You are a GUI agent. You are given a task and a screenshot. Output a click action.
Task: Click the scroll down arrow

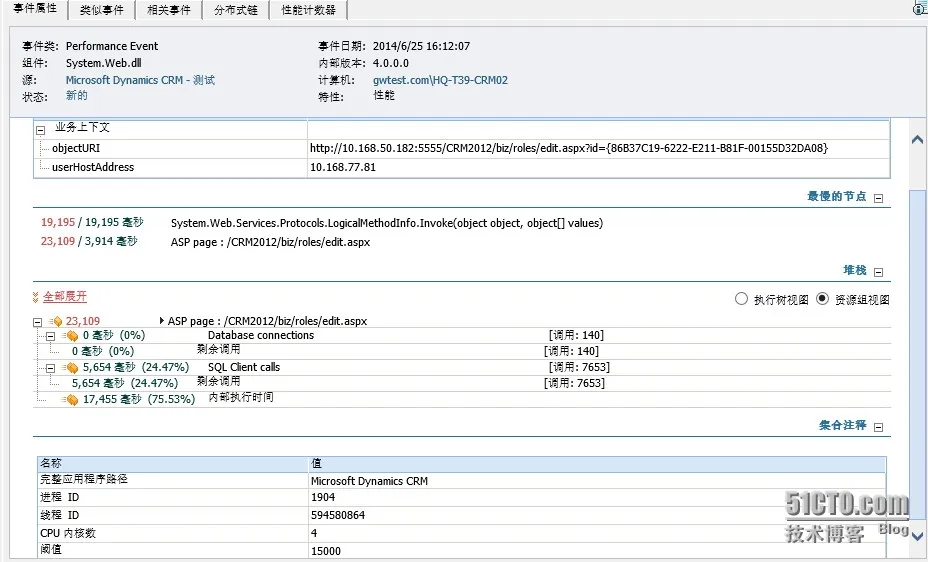point(917,537)
